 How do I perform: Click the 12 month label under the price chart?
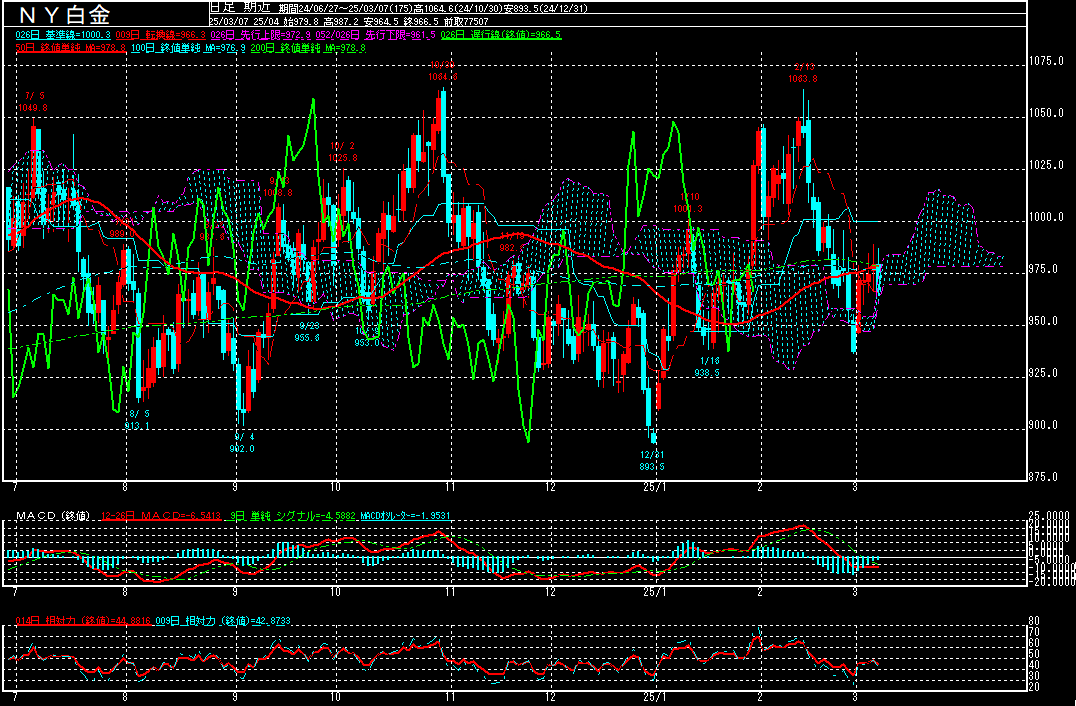pos(550,487)
